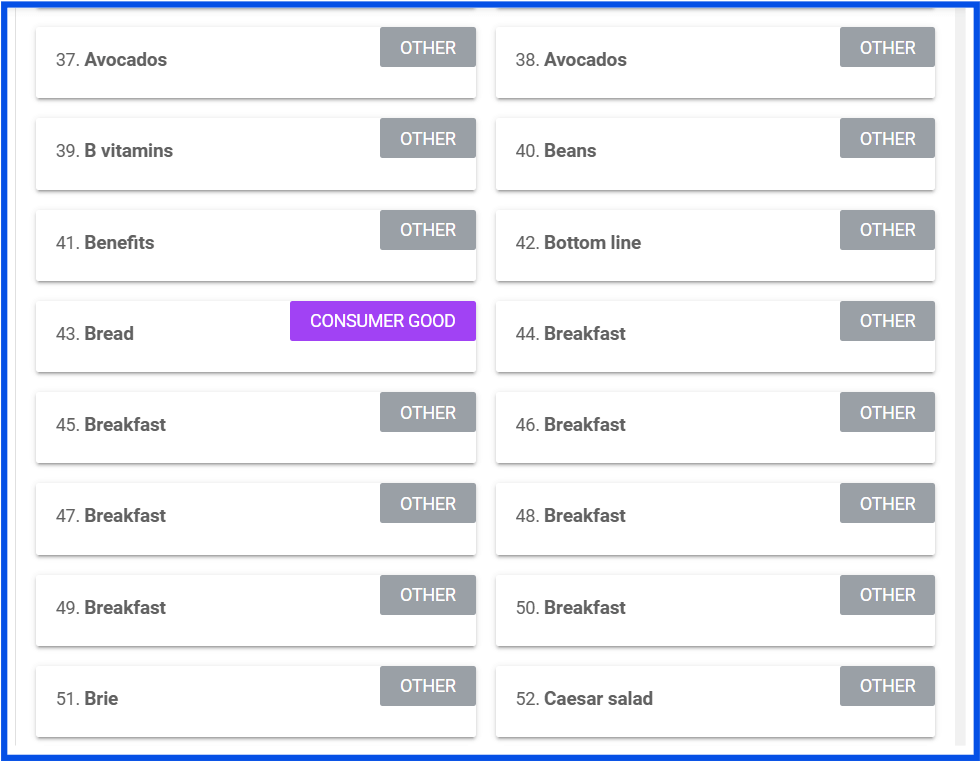Select the CONSUMER GOOD label on Bread
This screenshot has width=980, height=761.
coord(382,321)
